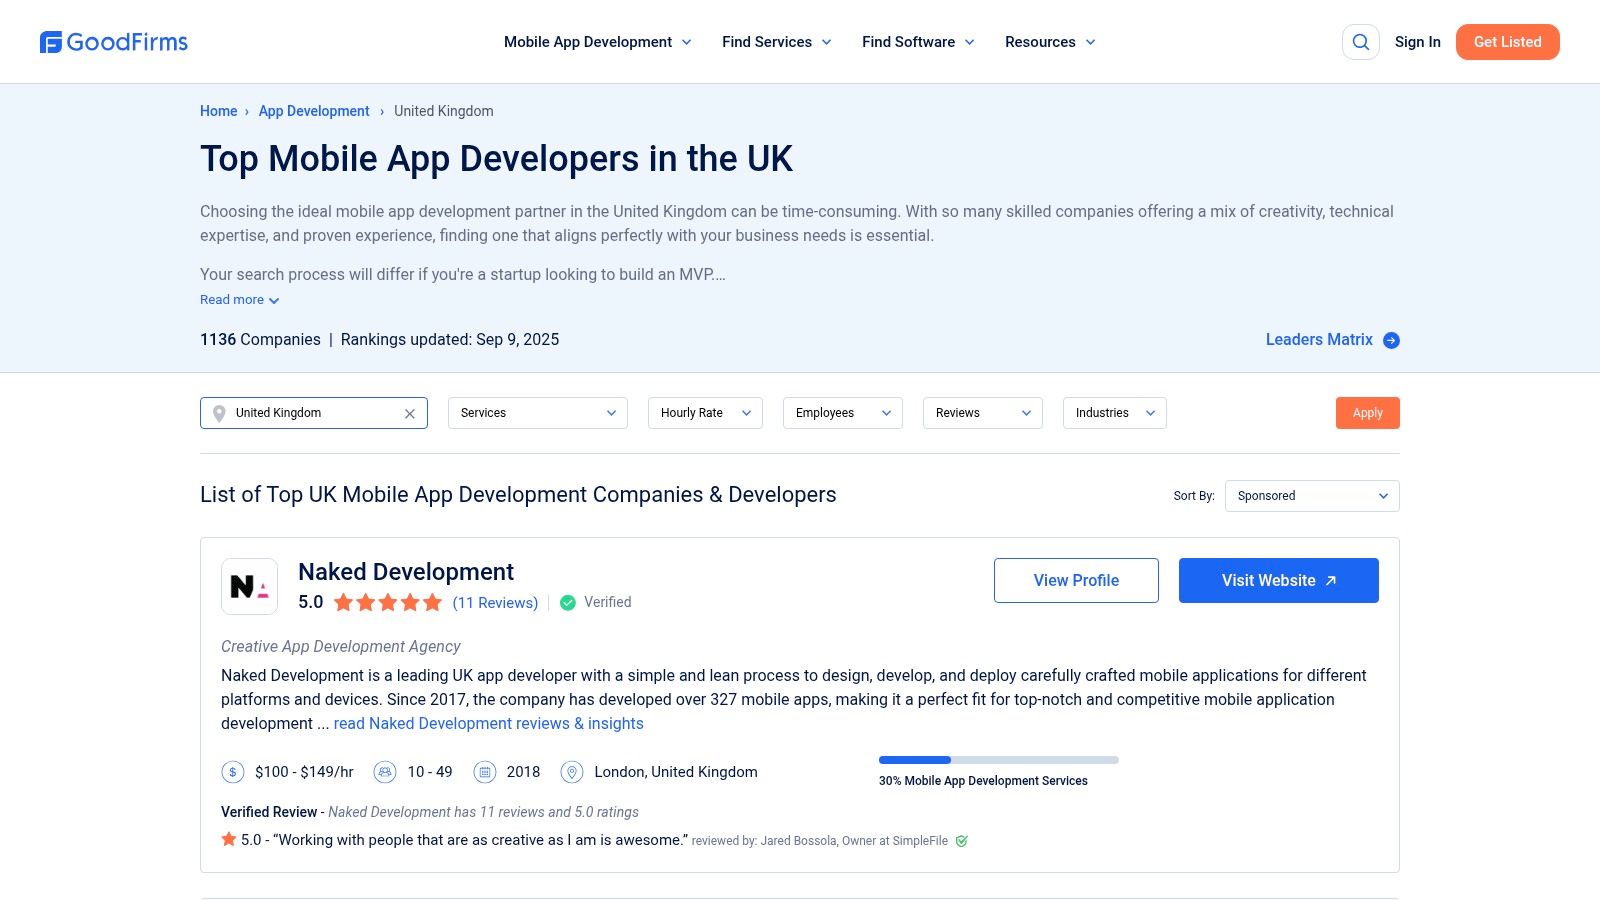
Task: Open the Sort By Sponsored dropdown
Action: [x=1311, y=496]
